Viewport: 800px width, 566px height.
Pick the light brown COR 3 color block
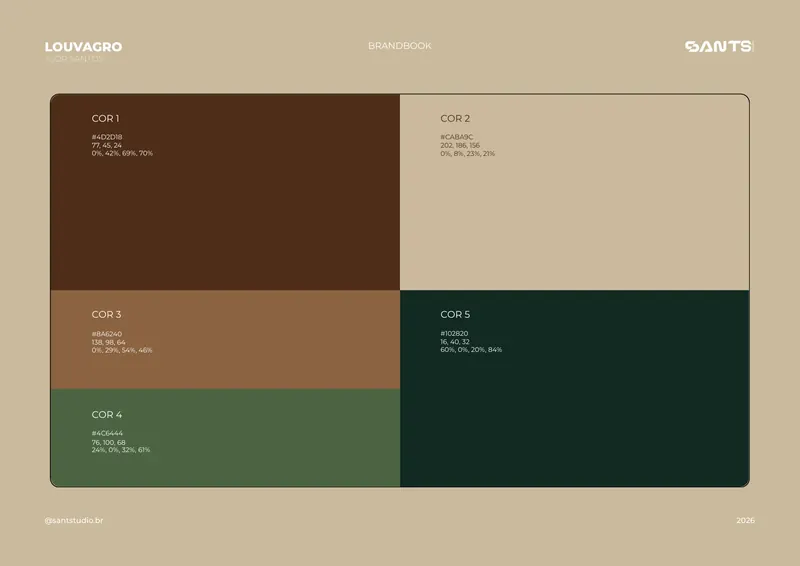pyautogui.click(x=225, y=339)
